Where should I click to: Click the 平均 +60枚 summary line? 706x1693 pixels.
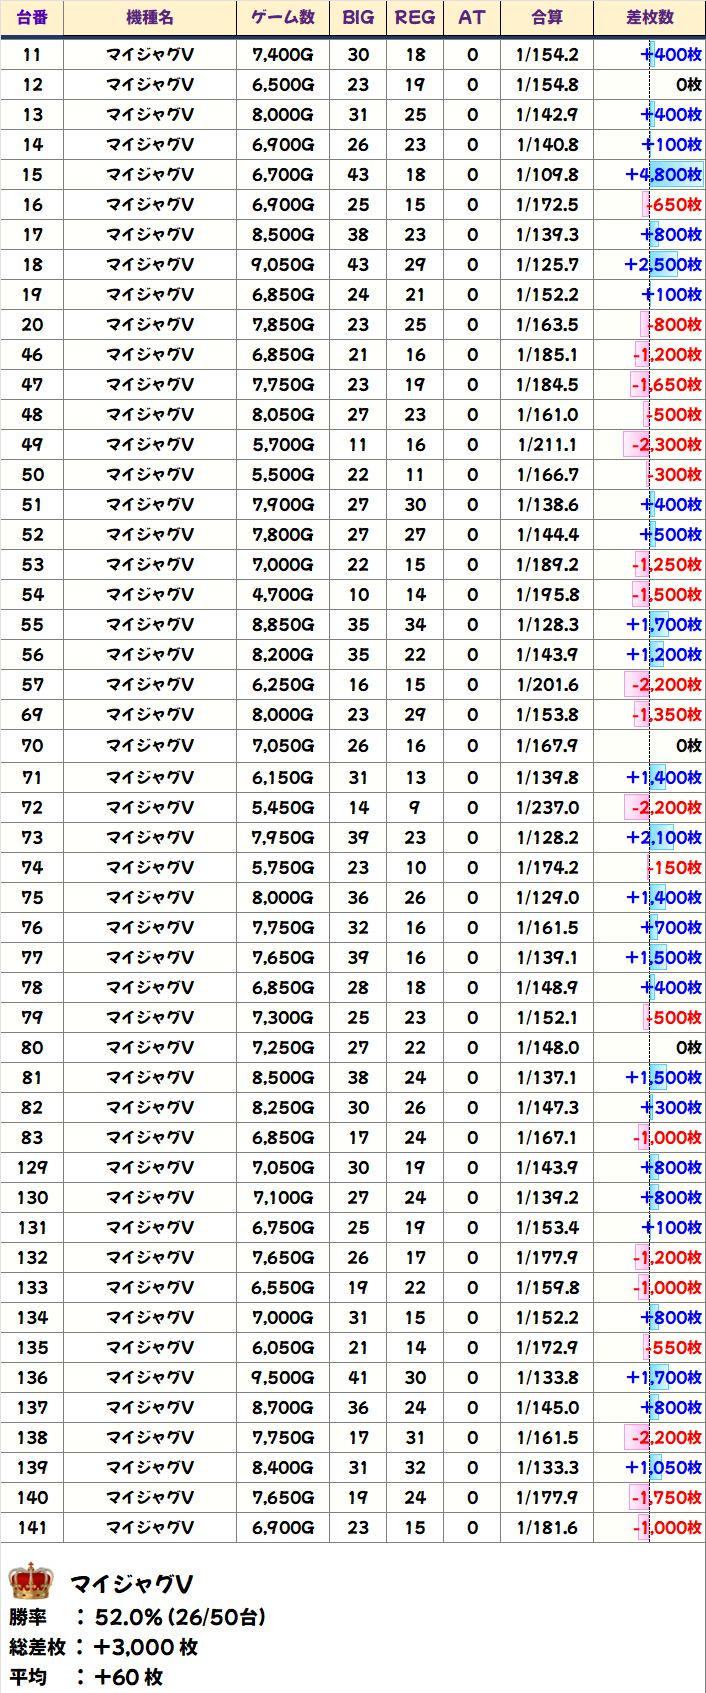[86, 1677]
